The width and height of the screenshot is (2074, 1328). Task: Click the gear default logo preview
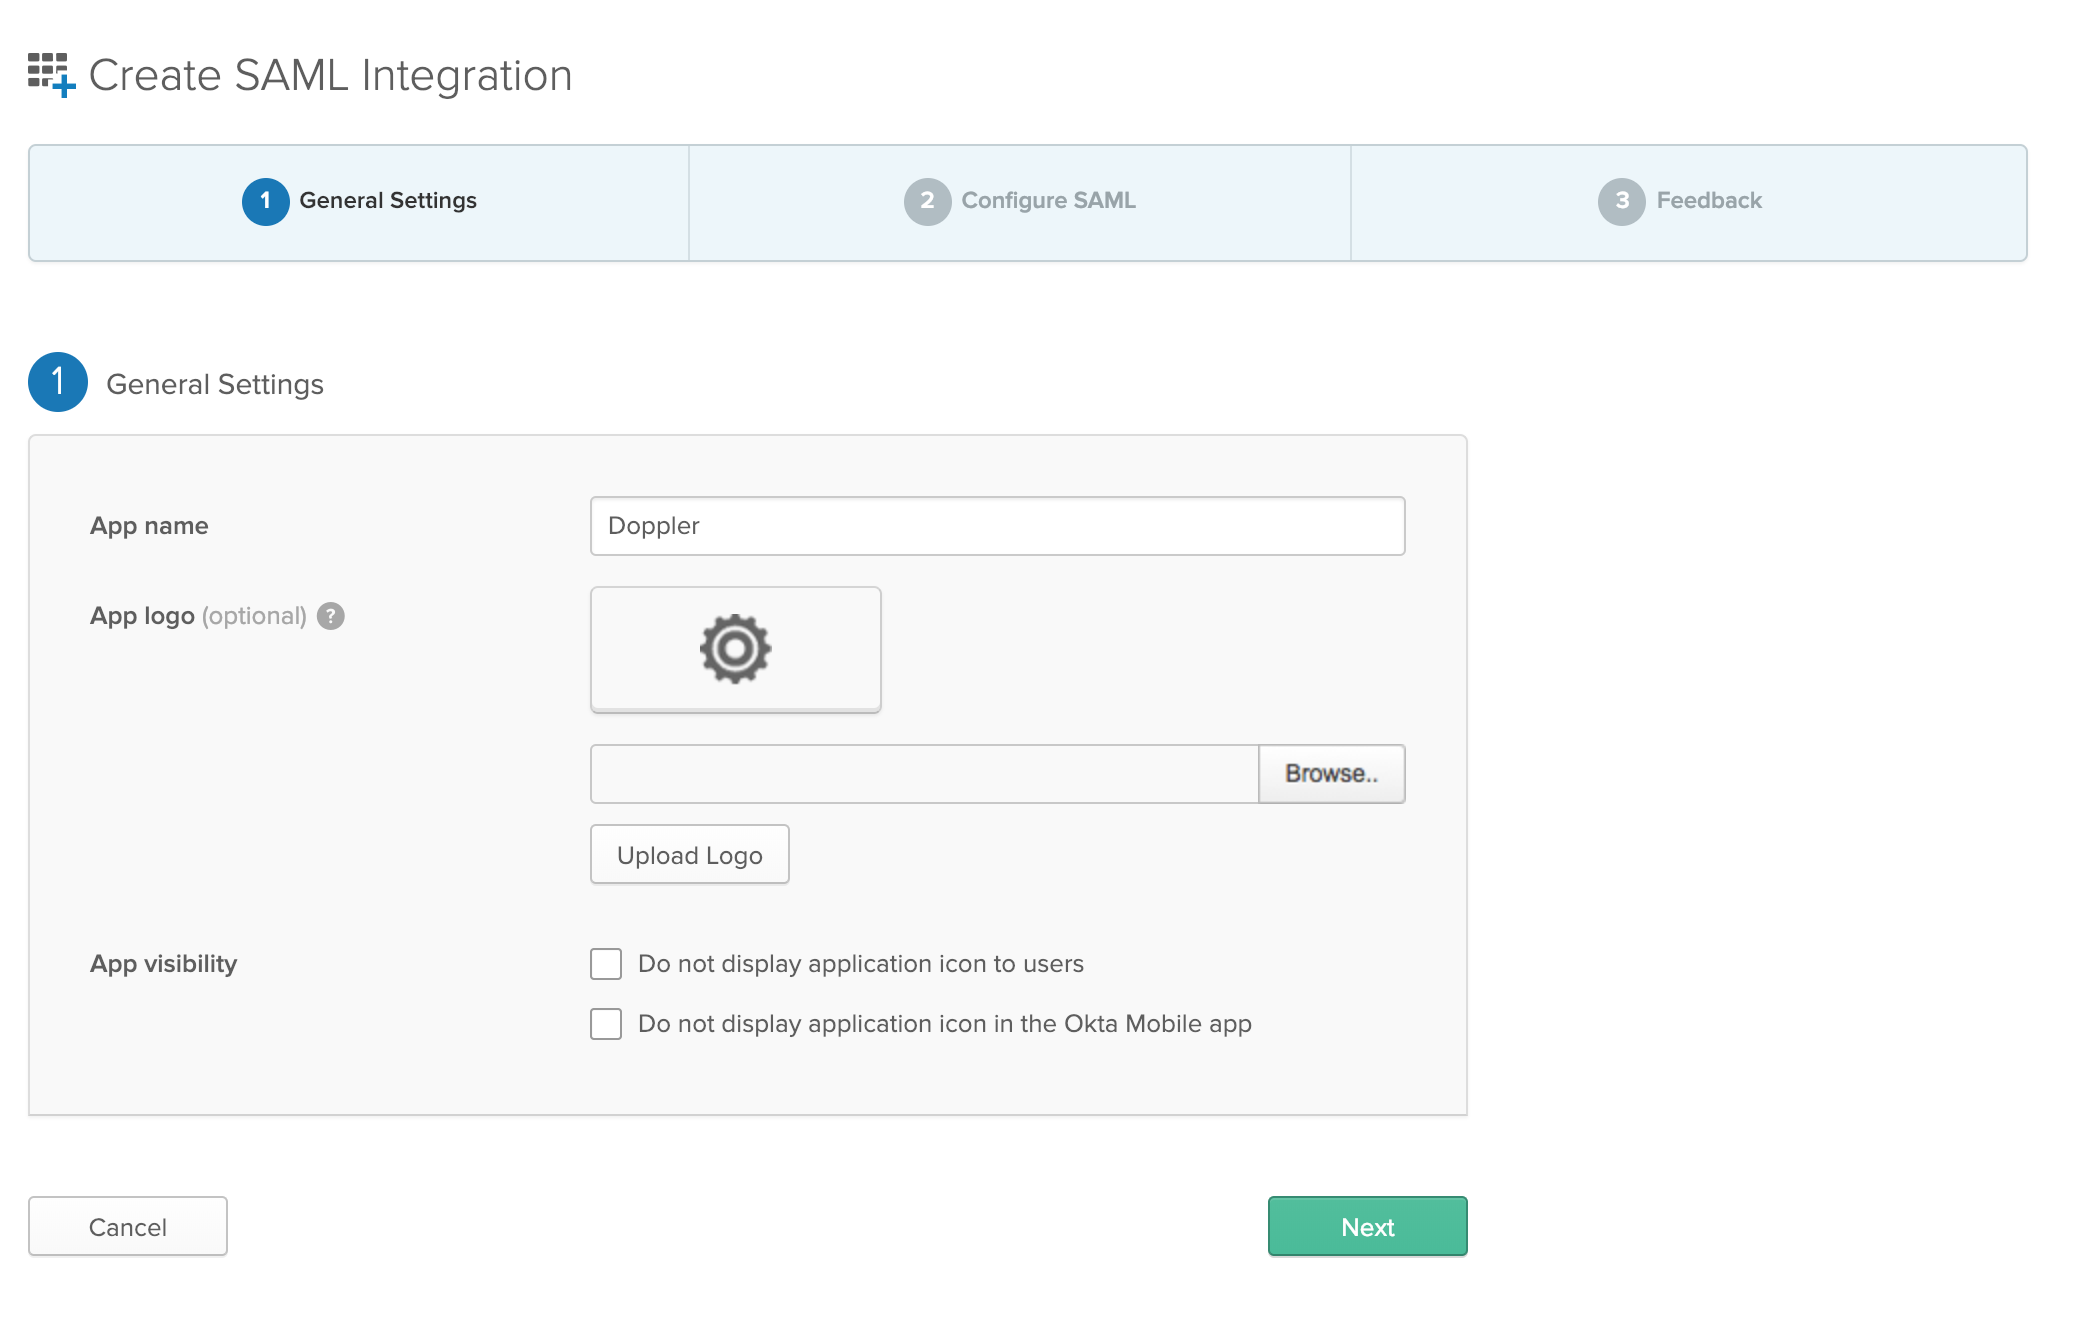tap(735, 649)
